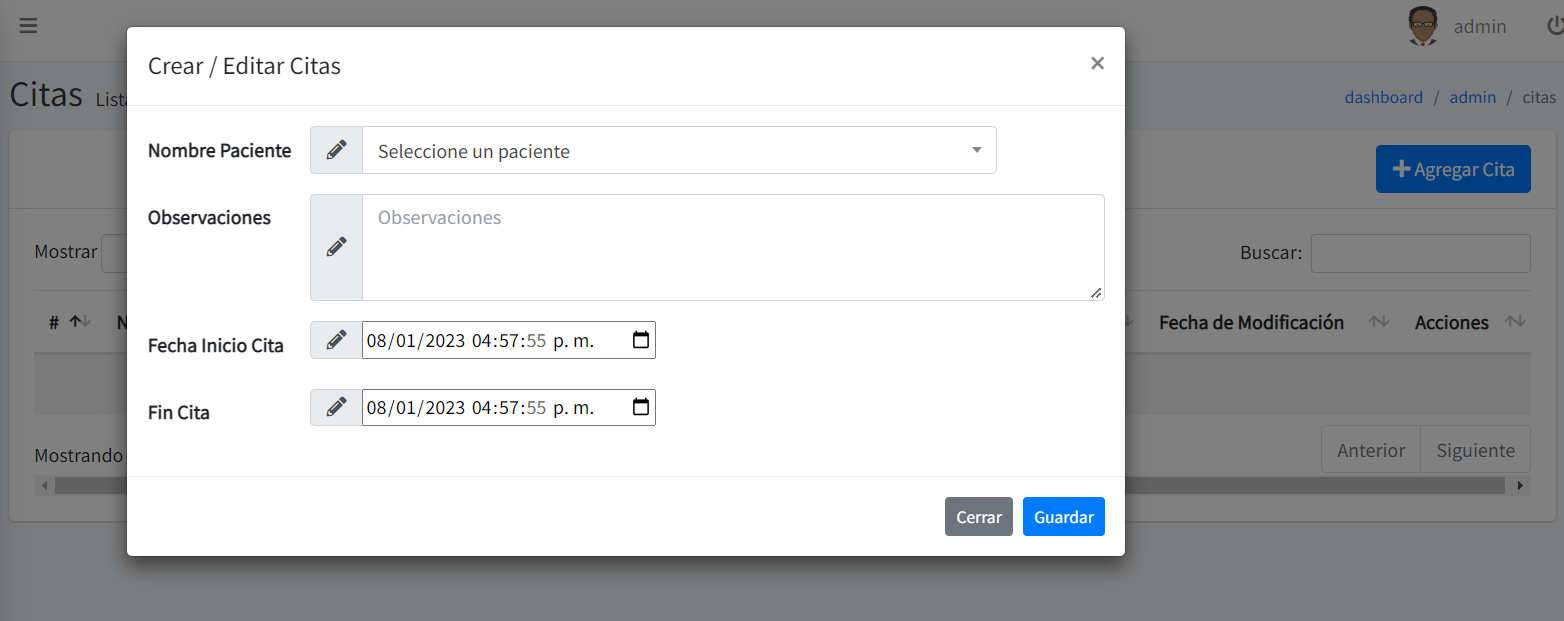Image resolution: width=1564 pixels, height=621 pixels.
Task: Click the Buscar search input field
Action: coord(1420,253)
